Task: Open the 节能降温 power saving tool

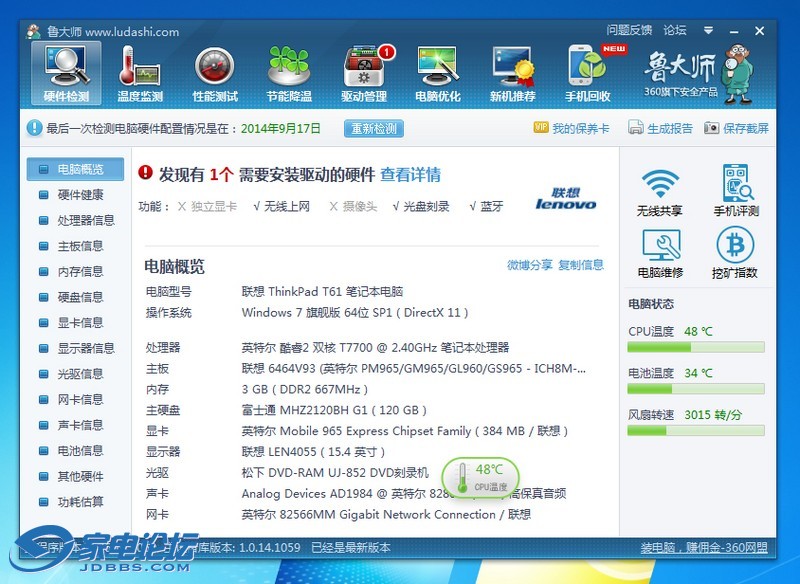Action: 289,73
